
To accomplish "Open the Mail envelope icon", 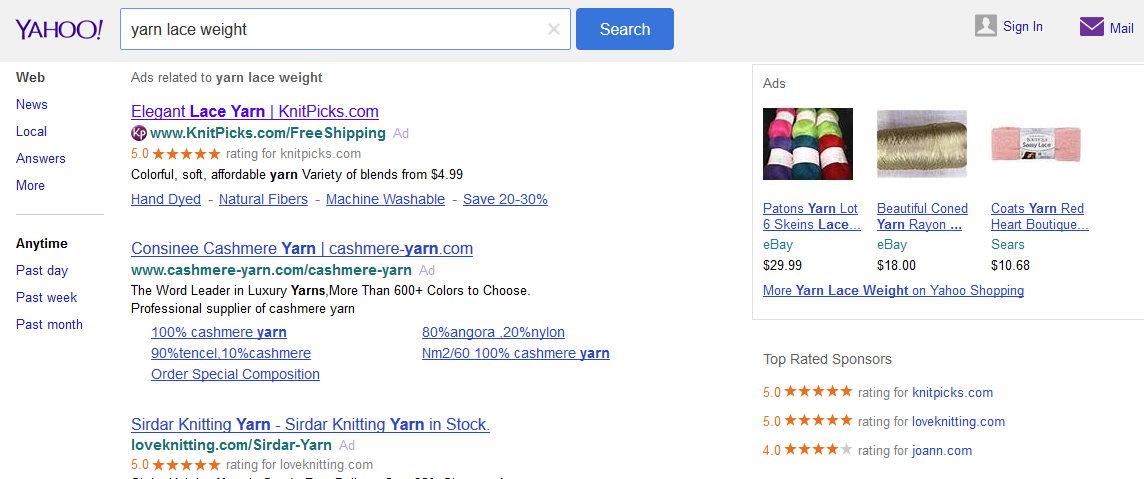I will 1092,27.
